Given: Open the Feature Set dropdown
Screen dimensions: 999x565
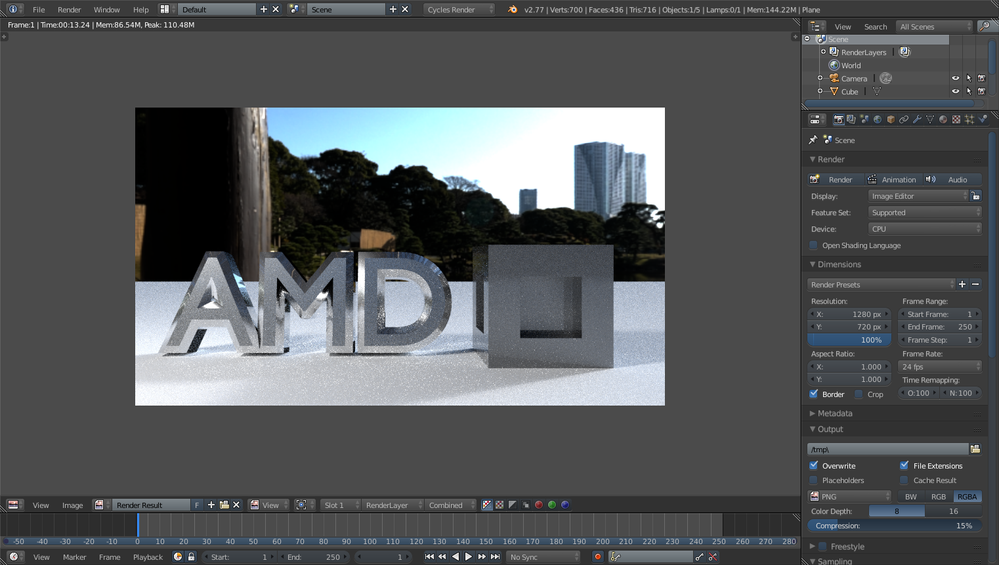Looking at the screenshot, I should (924, 213).
